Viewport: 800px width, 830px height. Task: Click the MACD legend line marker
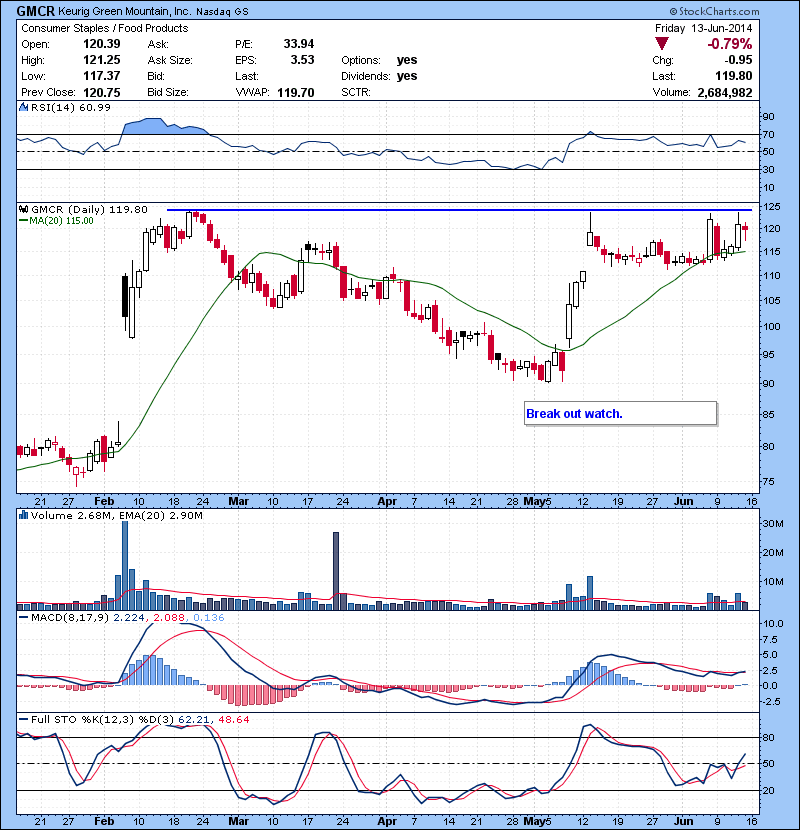(23, 617)
